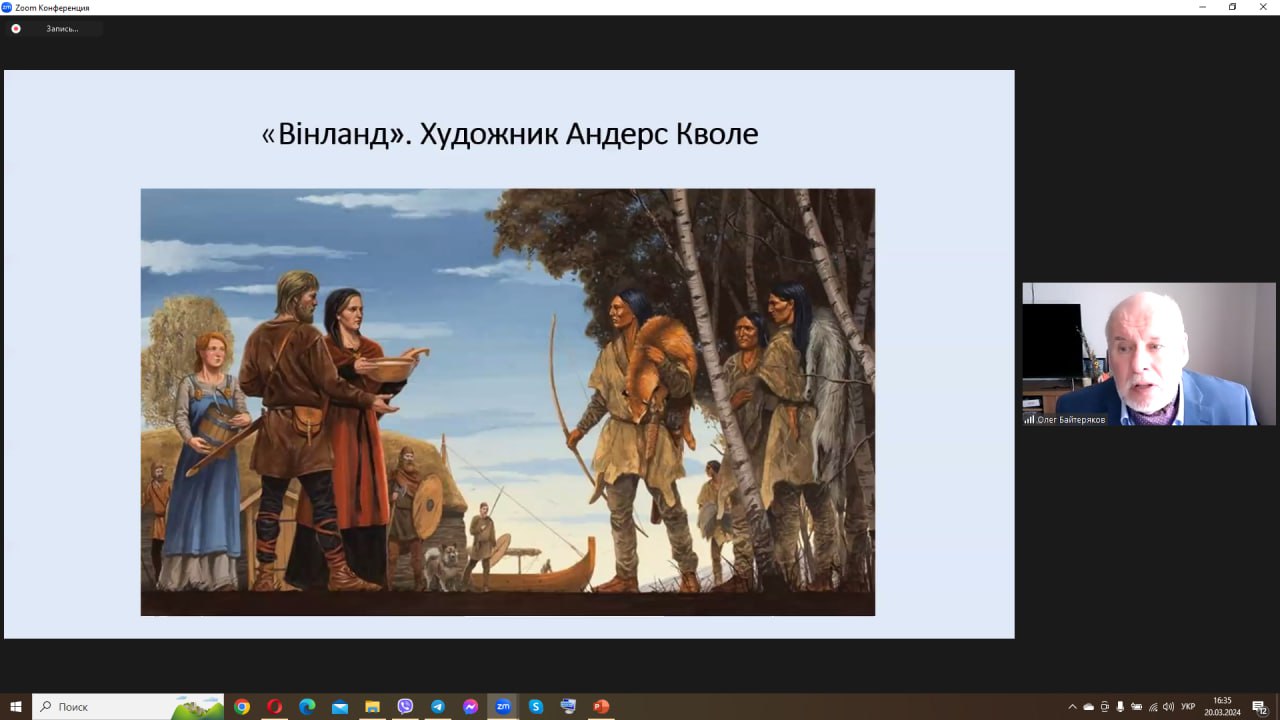
Task: Expand the hidden system tray icons
Action: (1072, 706)
